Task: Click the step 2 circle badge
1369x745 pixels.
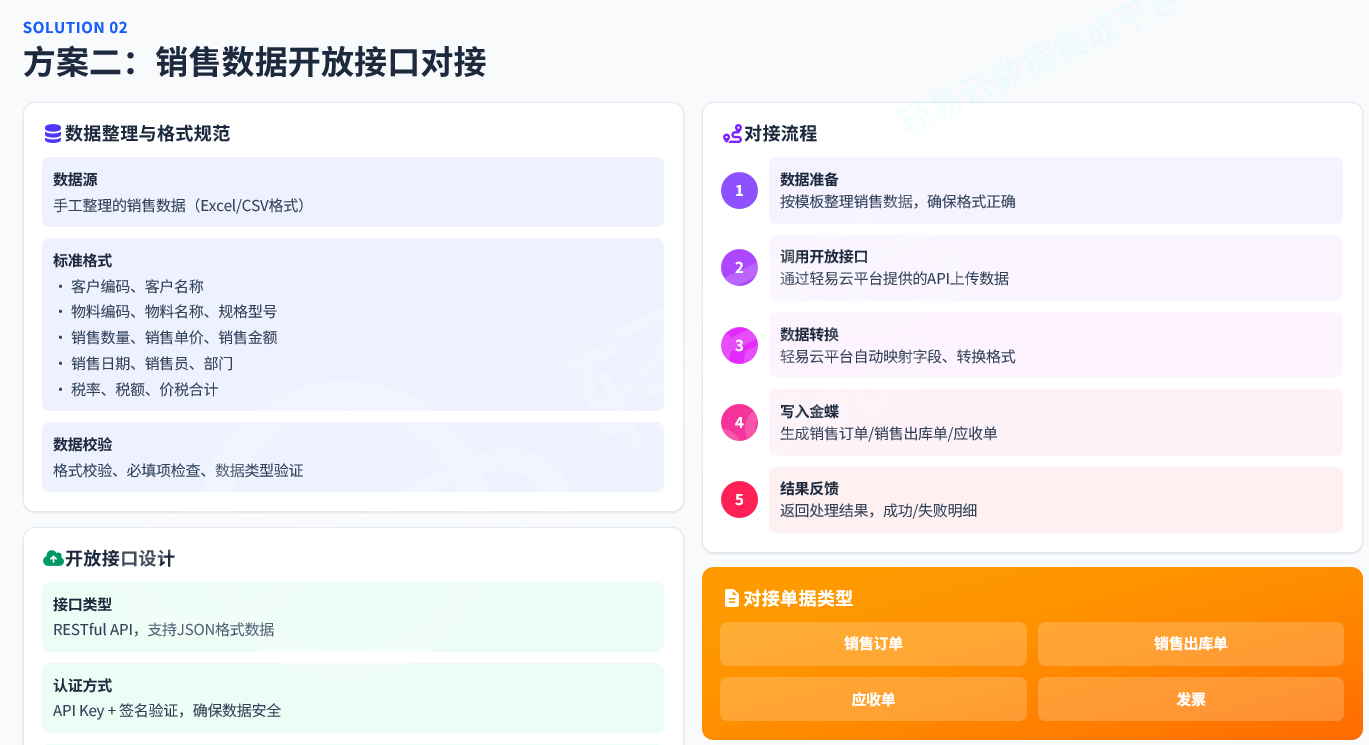Action: 739,268
